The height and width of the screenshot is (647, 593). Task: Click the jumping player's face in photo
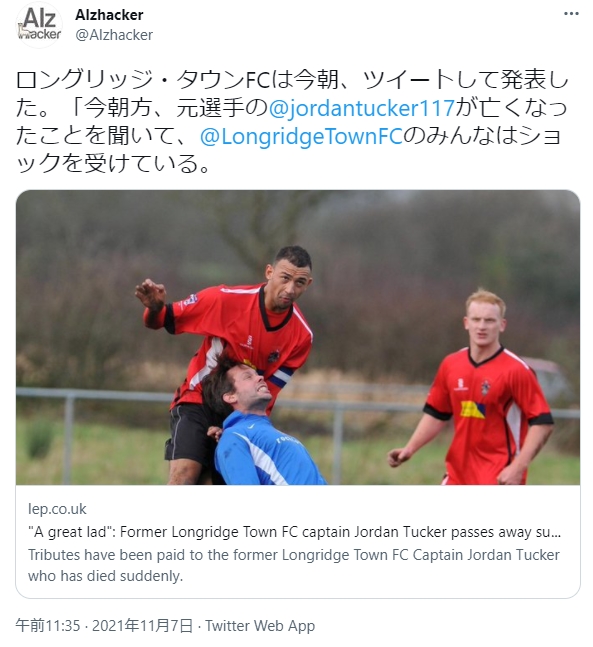[289, 283]
